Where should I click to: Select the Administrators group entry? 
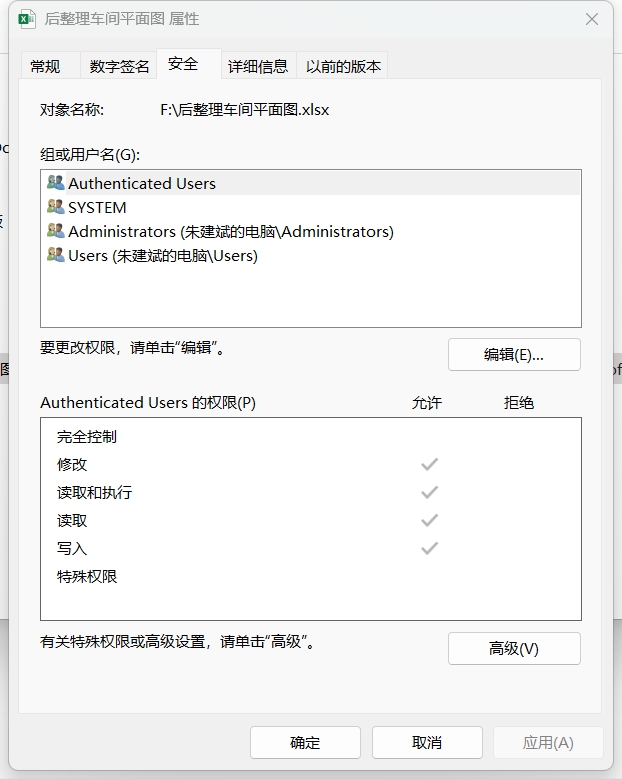click(311, 232)
